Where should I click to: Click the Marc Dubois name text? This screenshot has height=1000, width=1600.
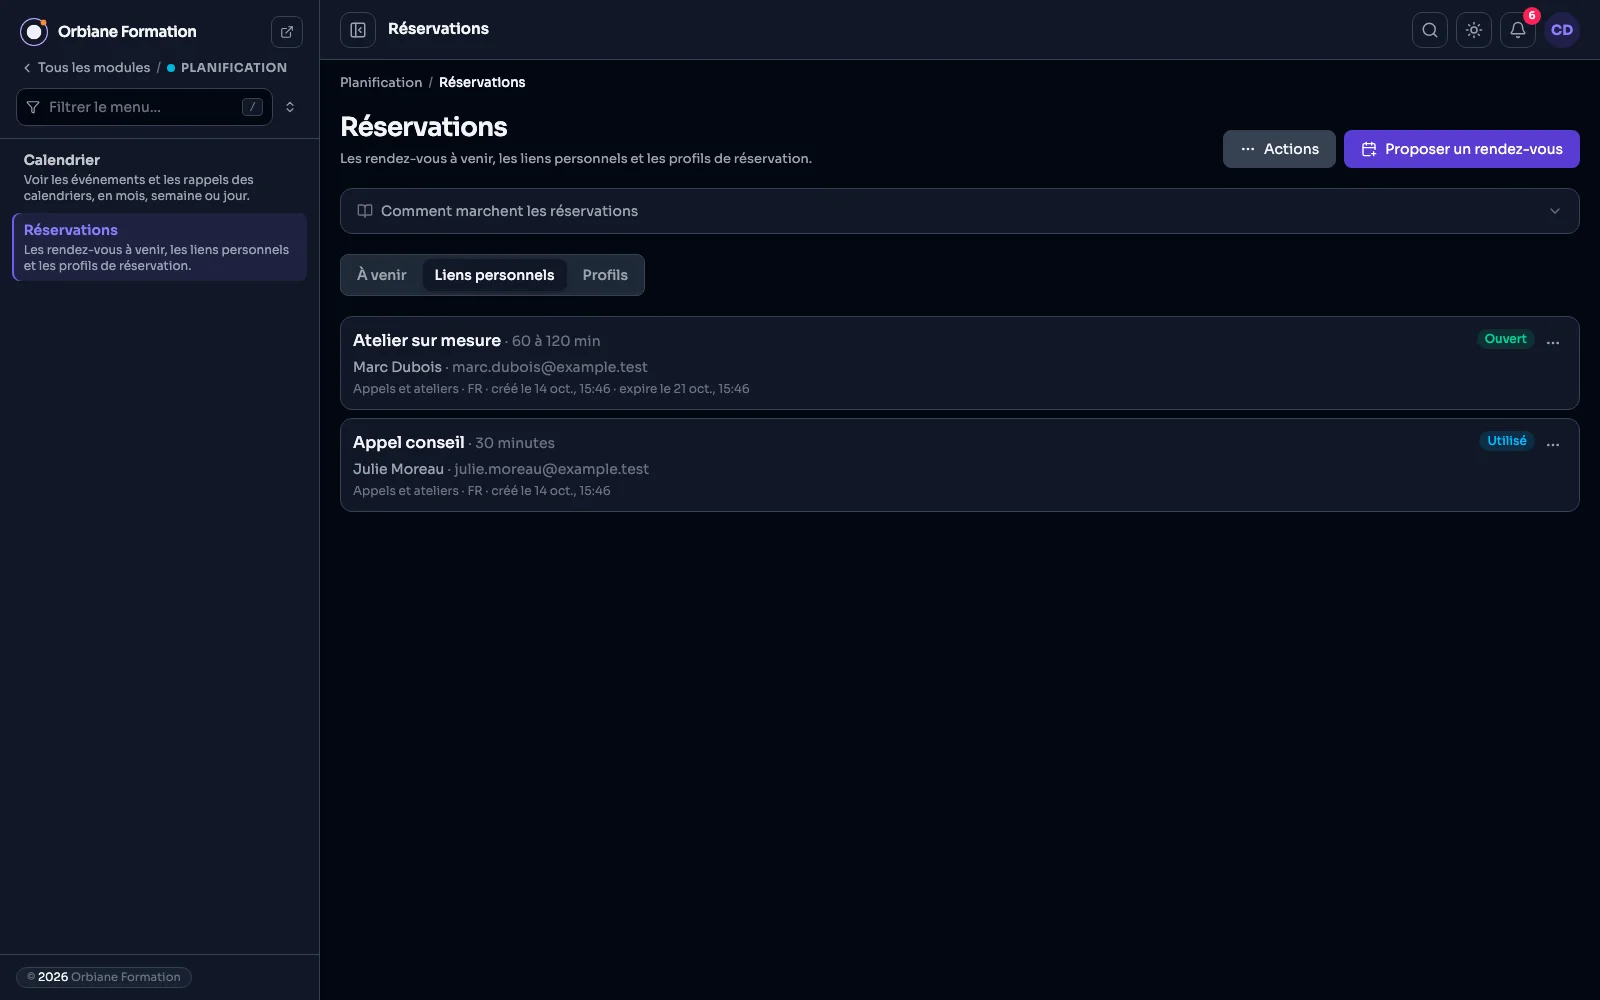coord(397,367)
